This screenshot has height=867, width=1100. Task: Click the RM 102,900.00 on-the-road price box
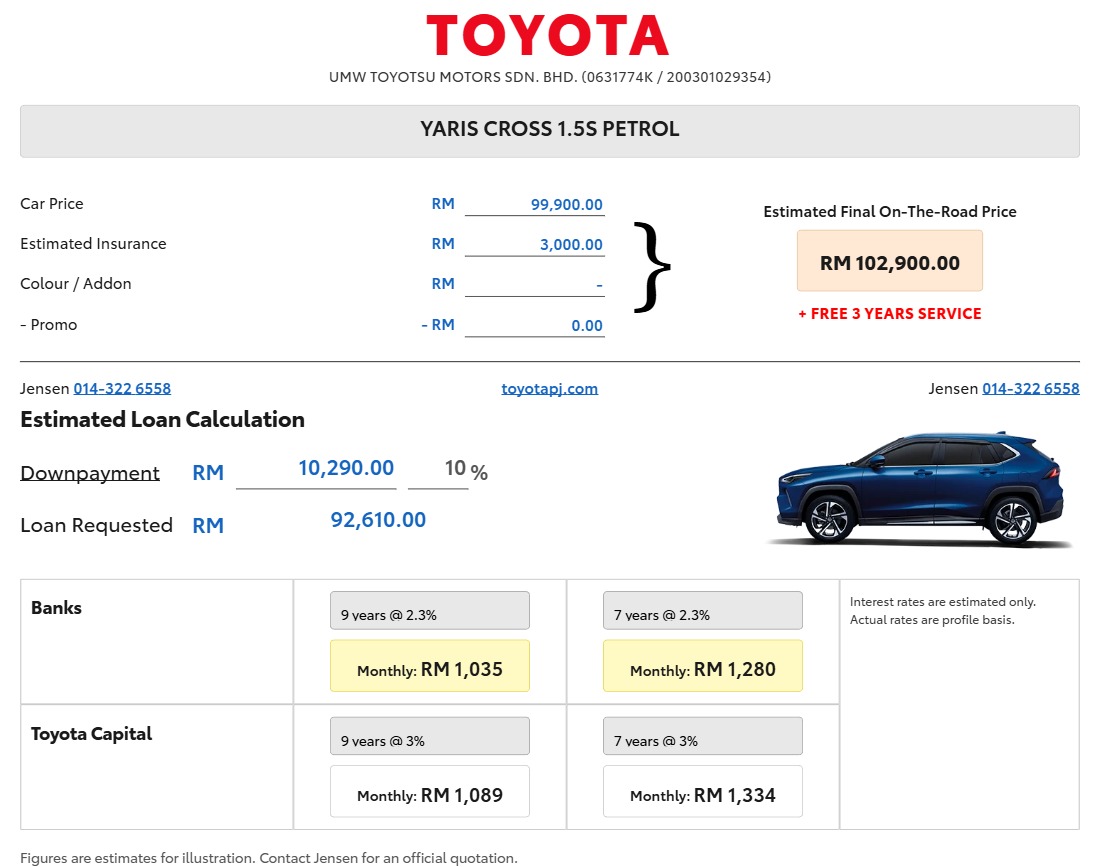tap(890, 261)
